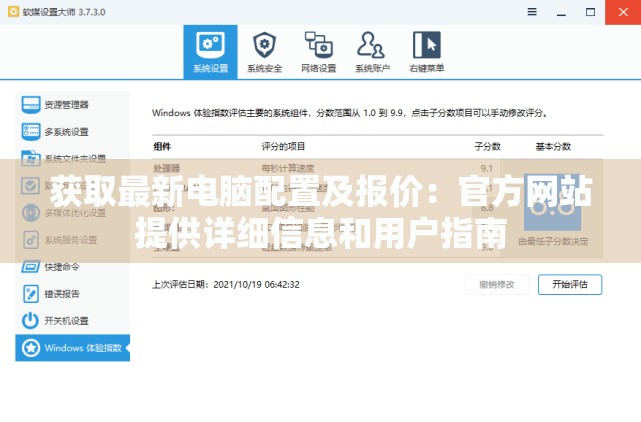
Task: Click the 上次评估日期 2021/10/19 text
Action: (226, 284)
